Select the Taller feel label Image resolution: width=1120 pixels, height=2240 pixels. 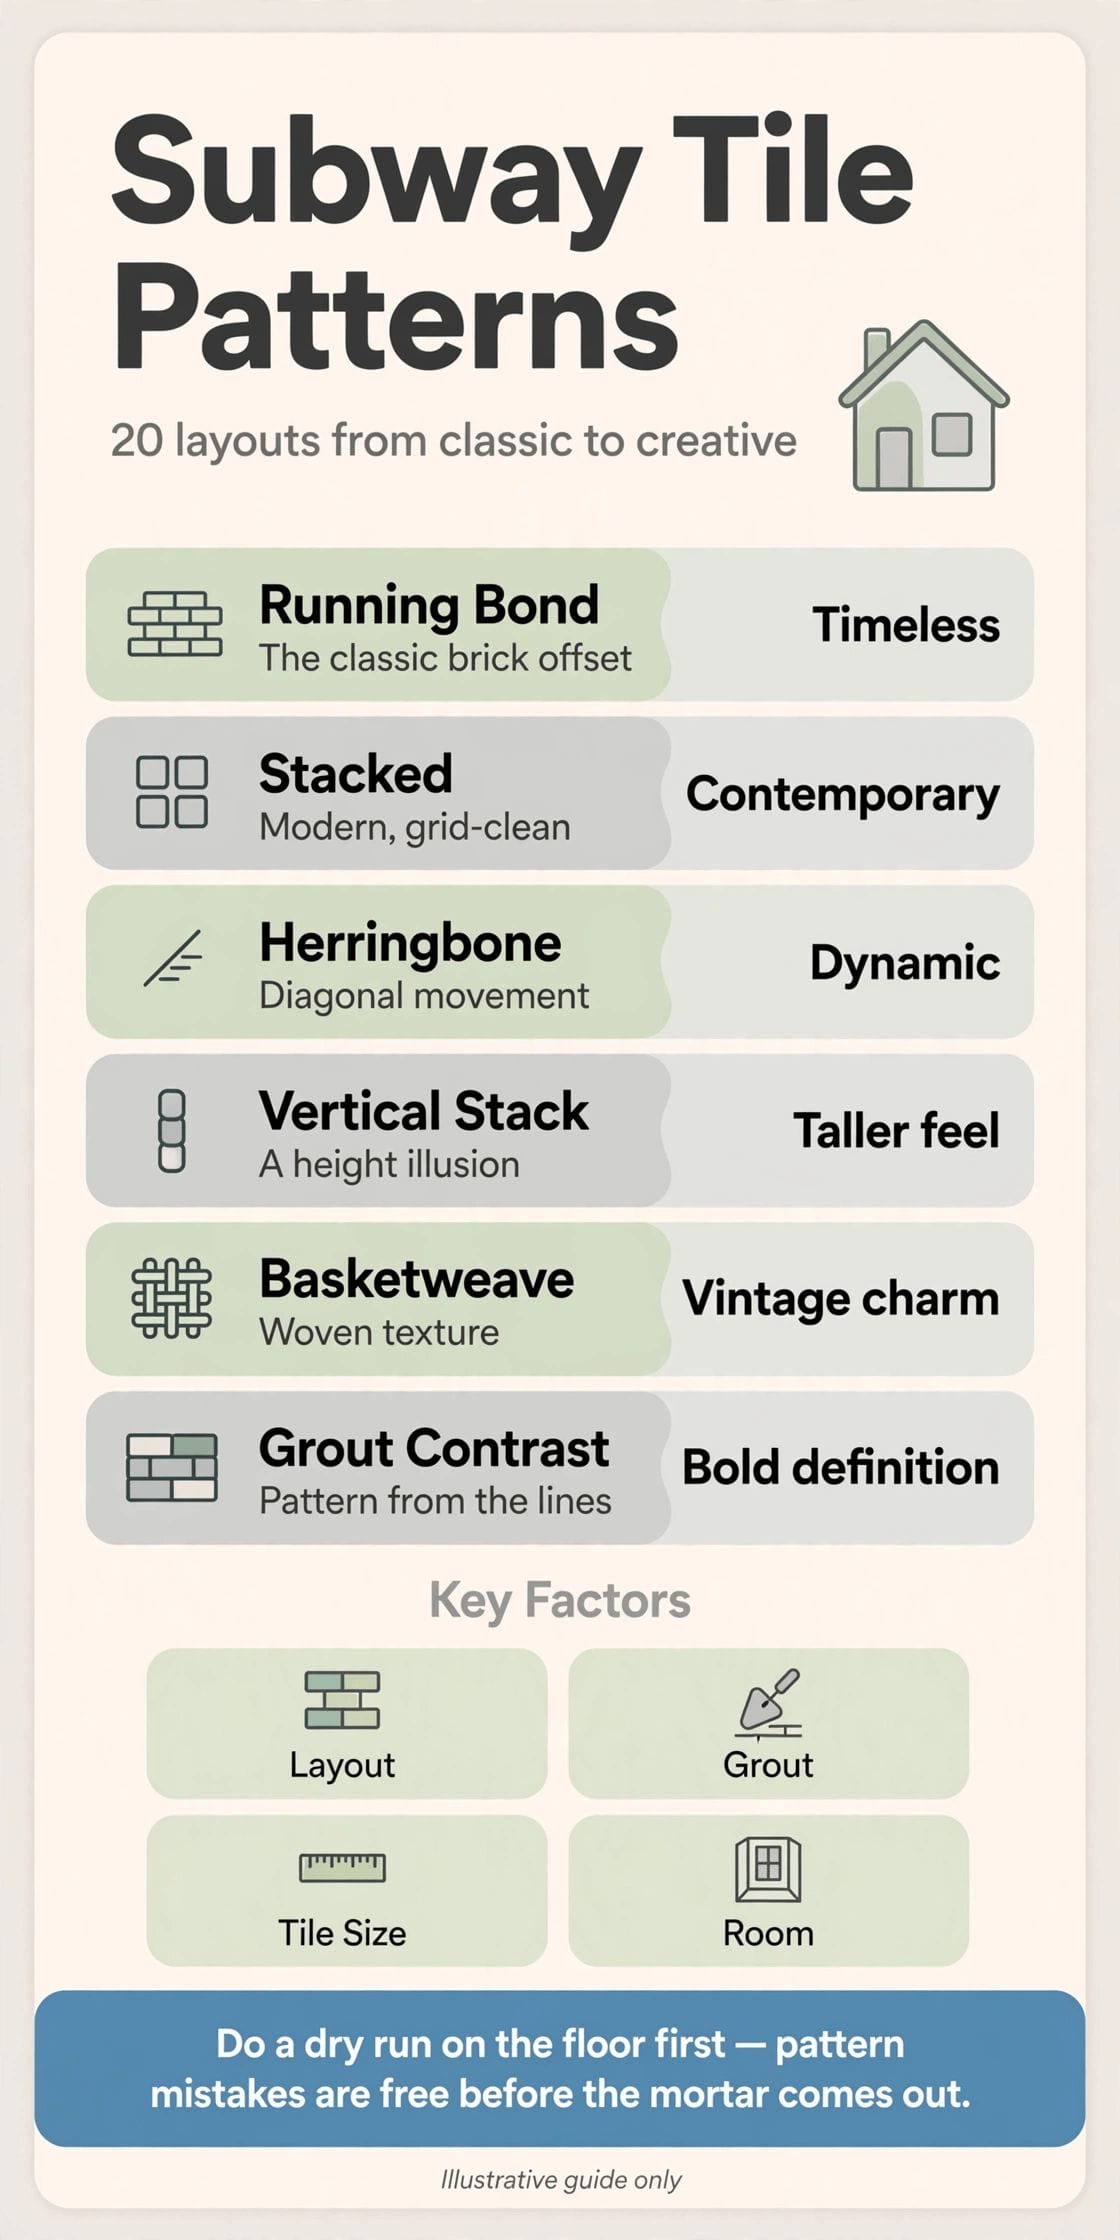[x=897, y=1131]
